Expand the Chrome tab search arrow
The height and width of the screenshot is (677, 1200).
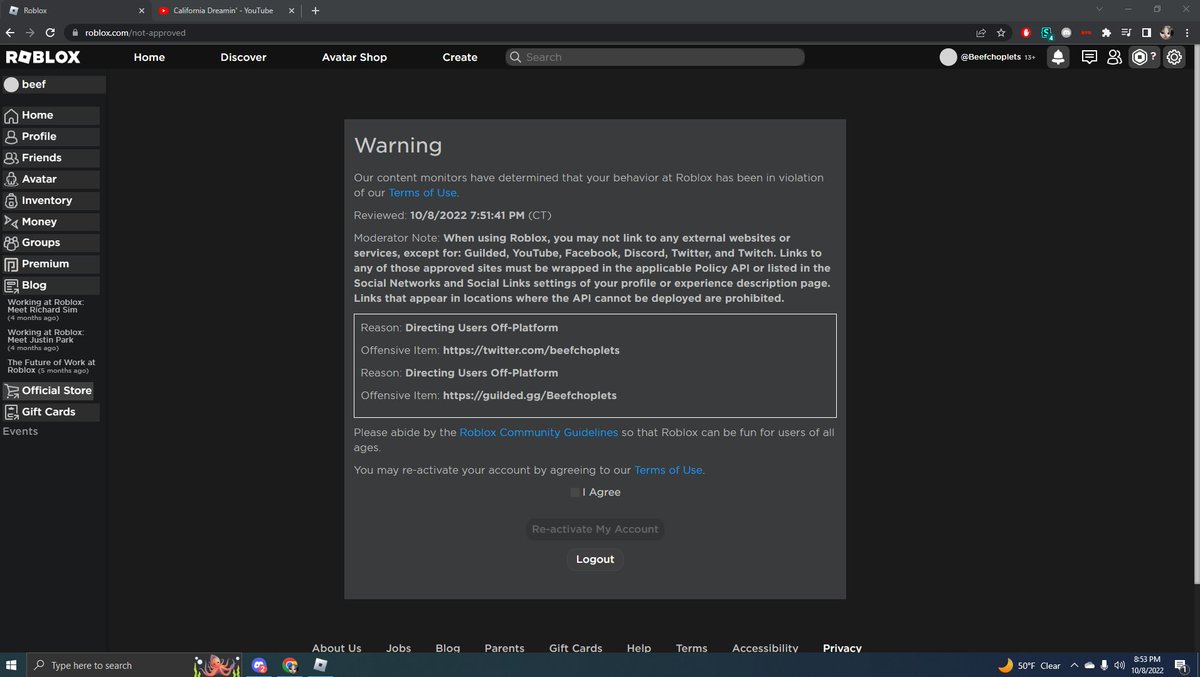[x=1100, y=10]
